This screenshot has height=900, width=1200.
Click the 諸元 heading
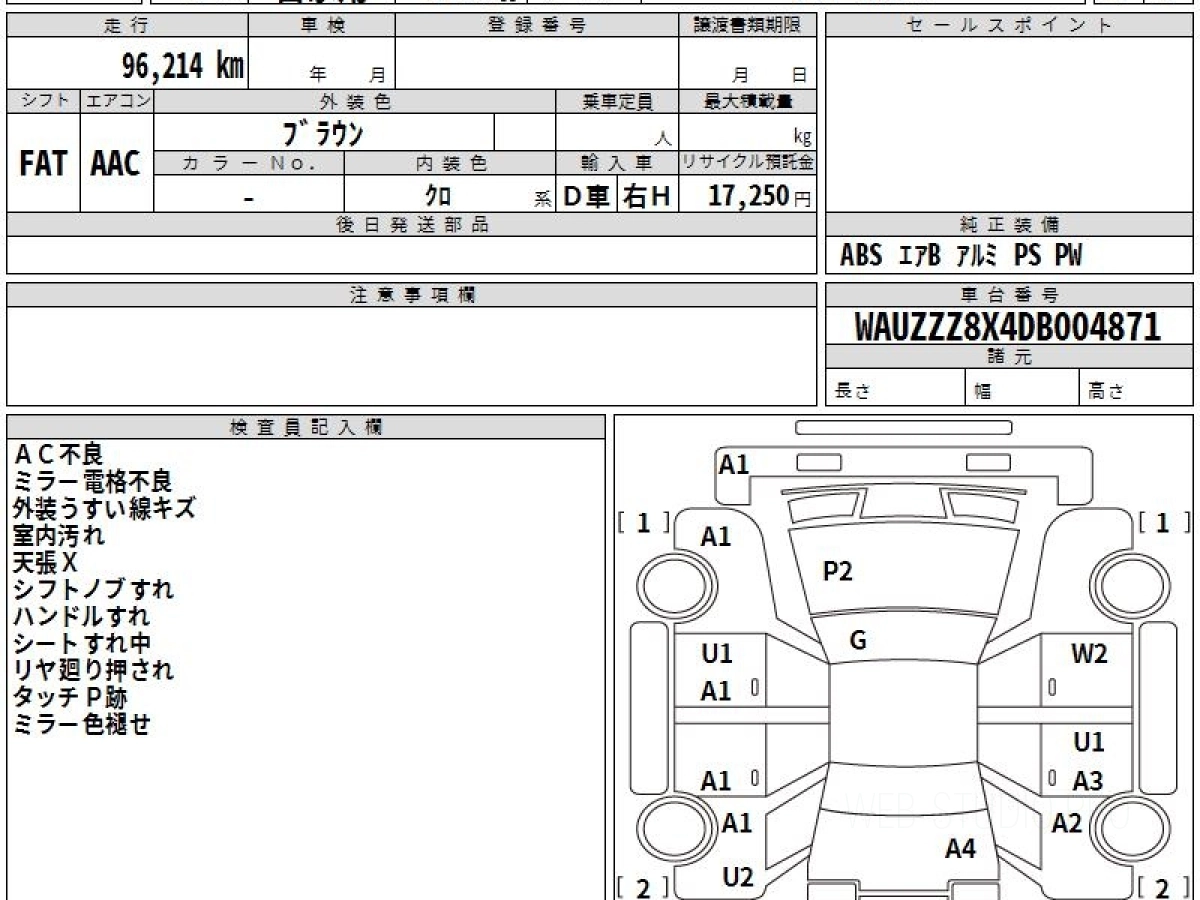click(1009, 357)
